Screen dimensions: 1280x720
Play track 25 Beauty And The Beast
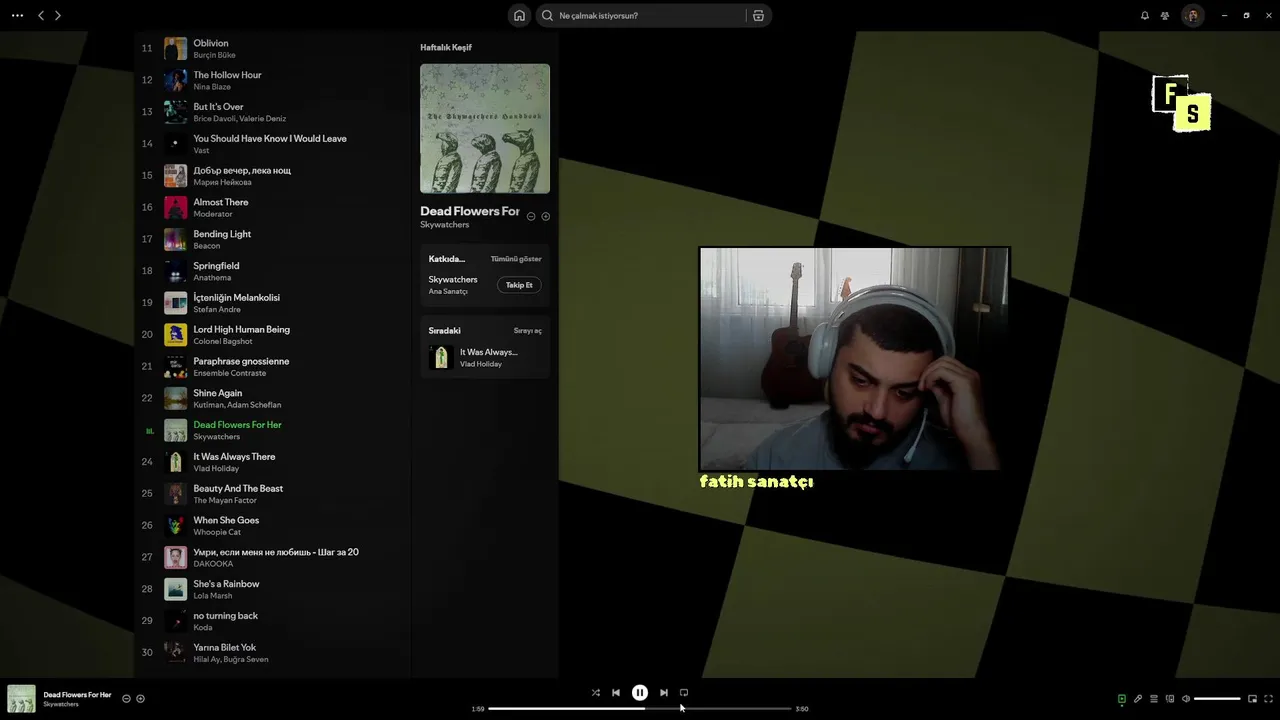click(270, 494)
